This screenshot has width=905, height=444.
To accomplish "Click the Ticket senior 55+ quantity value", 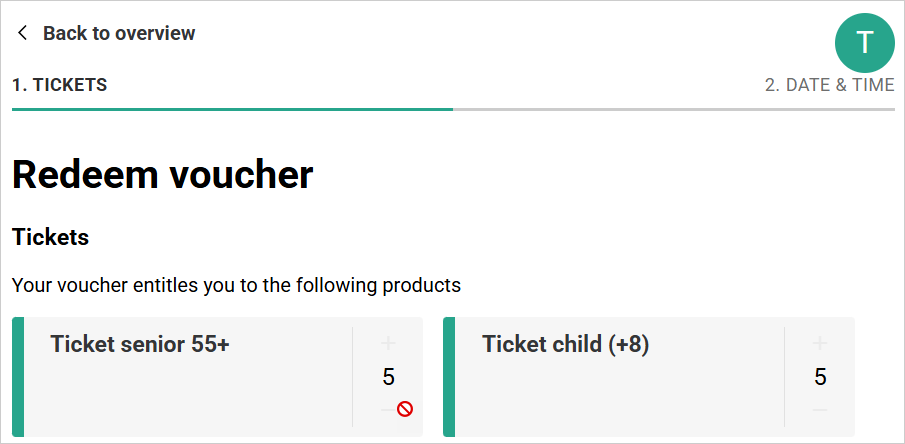I will click(389, 377).
